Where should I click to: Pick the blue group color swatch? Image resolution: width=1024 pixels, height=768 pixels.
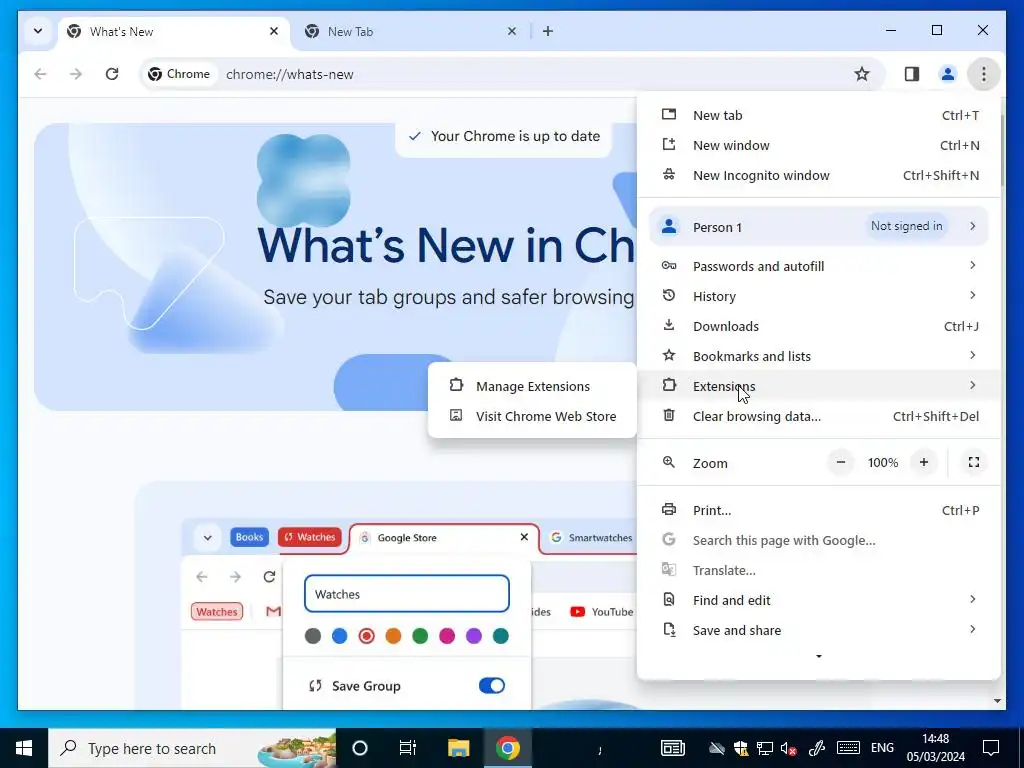point(340,636)
